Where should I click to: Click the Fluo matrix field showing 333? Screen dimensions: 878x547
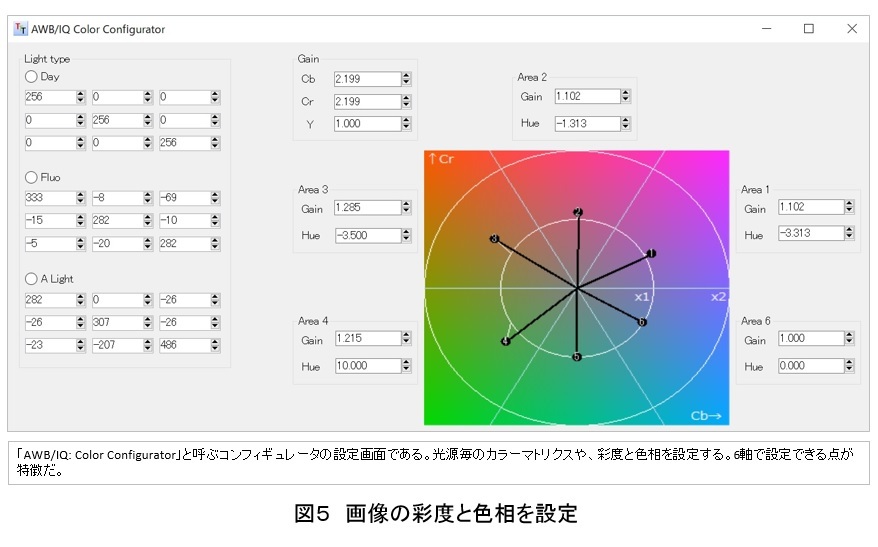[x=49, y=198]
